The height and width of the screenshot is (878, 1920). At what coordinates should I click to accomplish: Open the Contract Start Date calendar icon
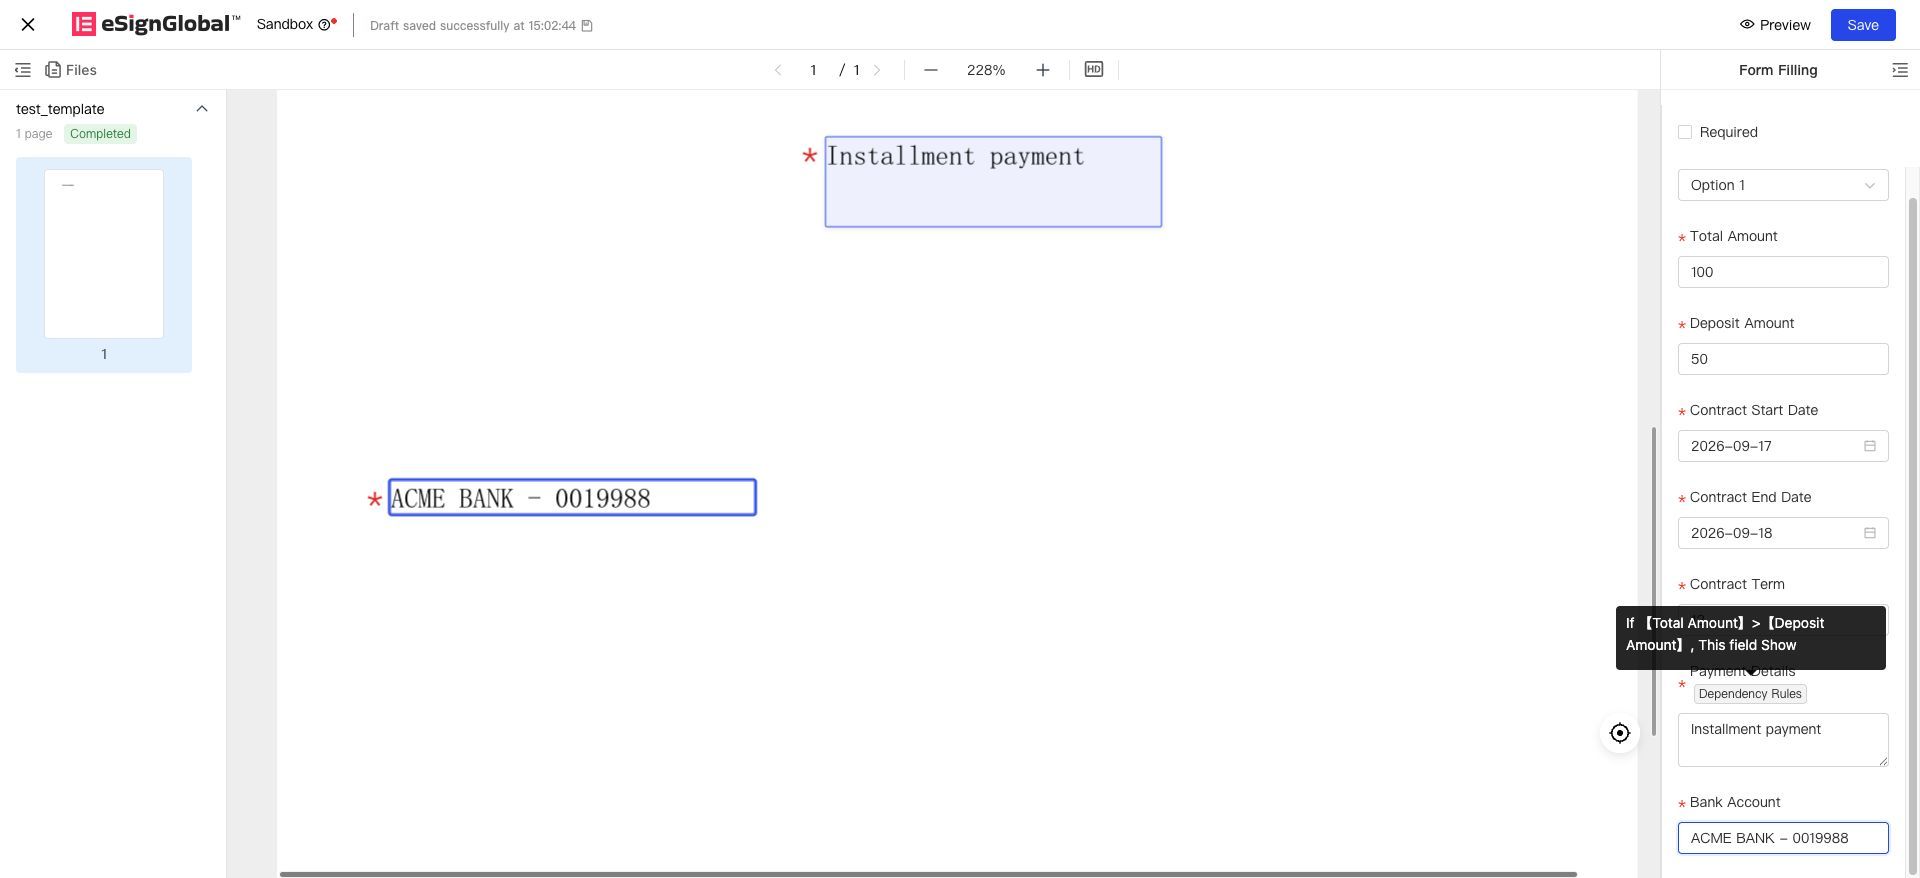[x=1870, y=446]
